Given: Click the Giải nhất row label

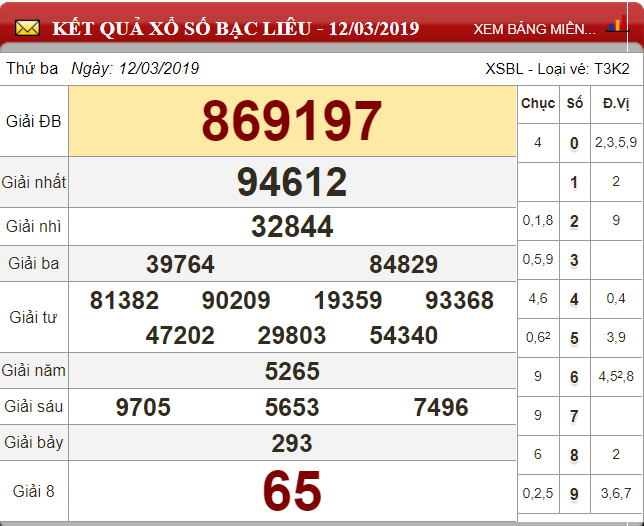Looking at the screenshot, I should tap(34, 182).
